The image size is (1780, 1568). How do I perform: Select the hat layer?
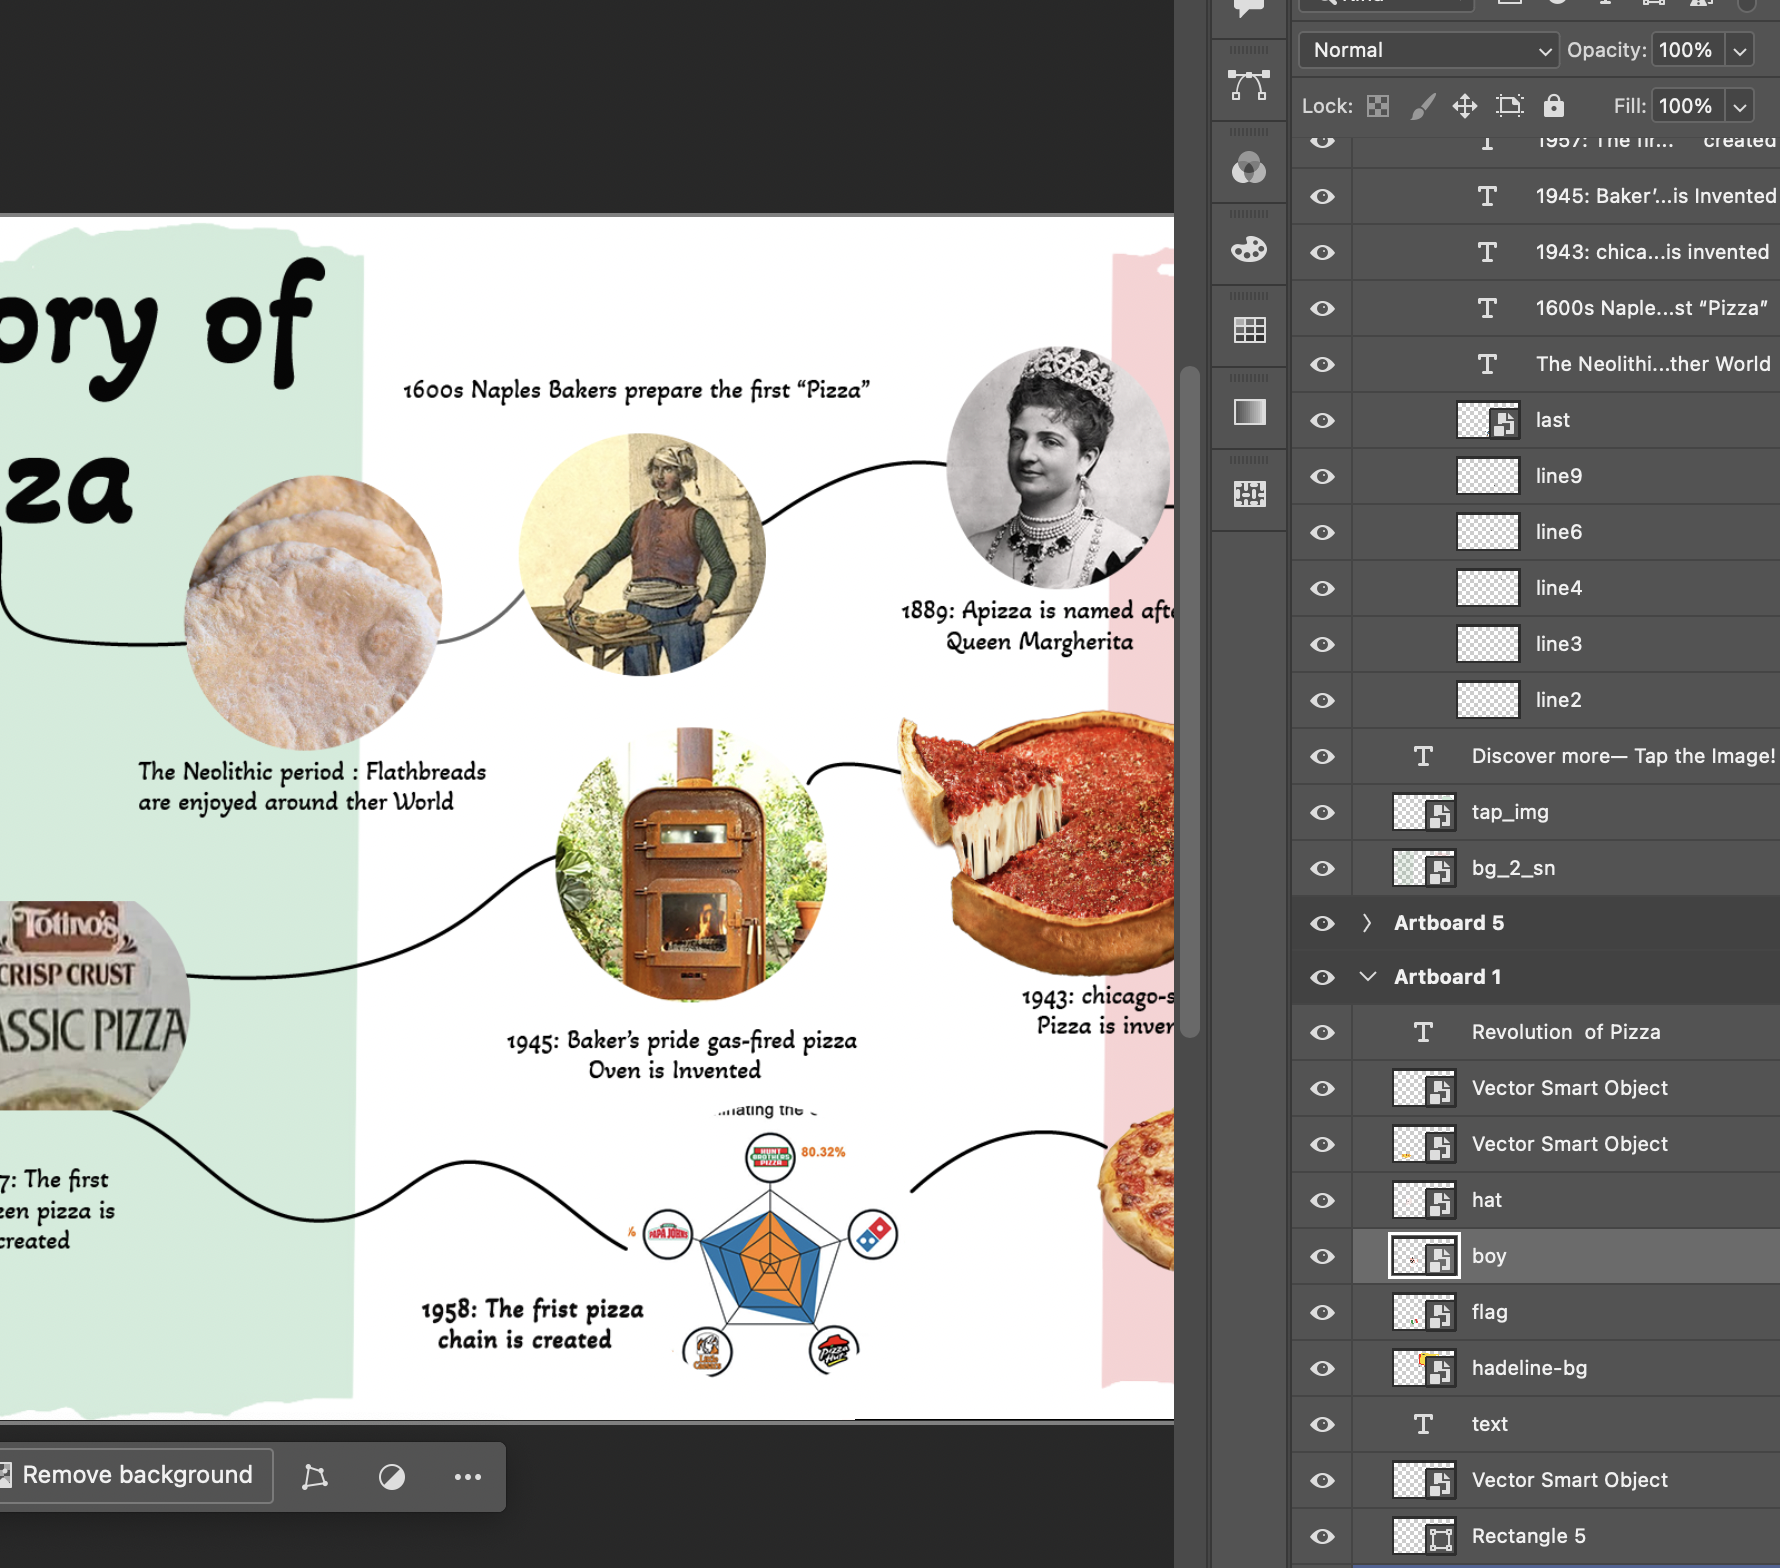point(1486,1200)
